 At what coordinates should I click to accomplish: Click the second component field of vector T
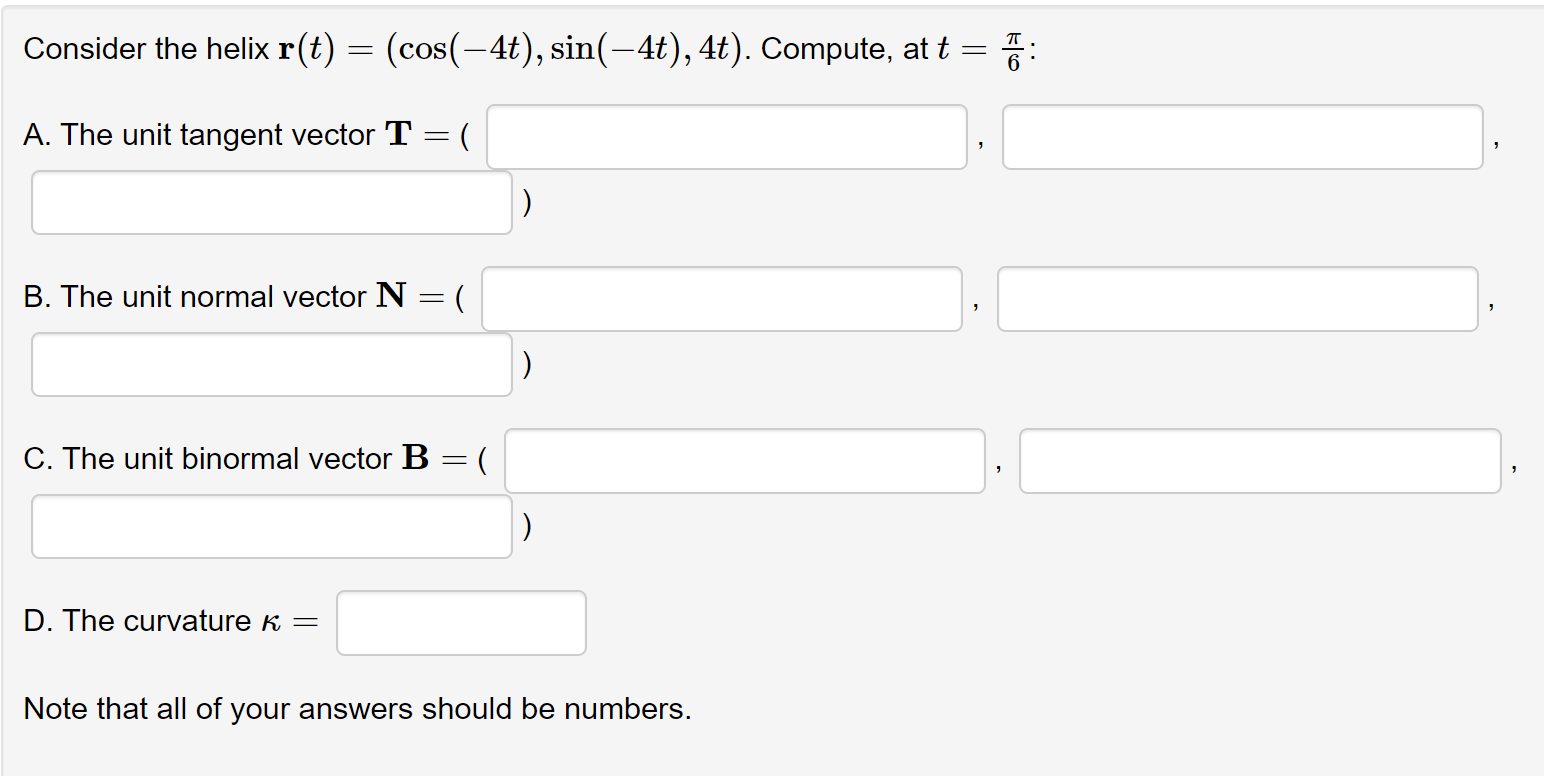1242,136
